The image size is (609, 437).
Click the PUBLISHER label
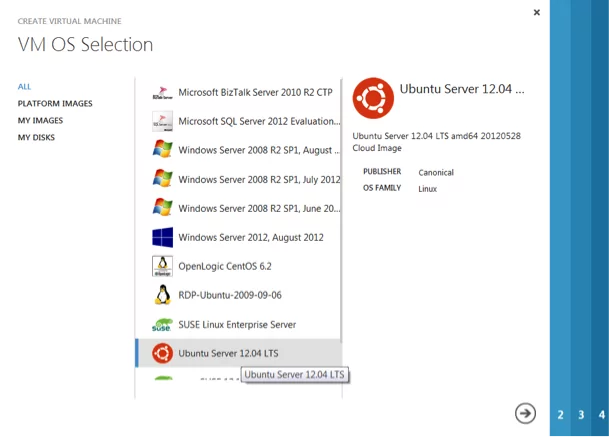point(382,171)
